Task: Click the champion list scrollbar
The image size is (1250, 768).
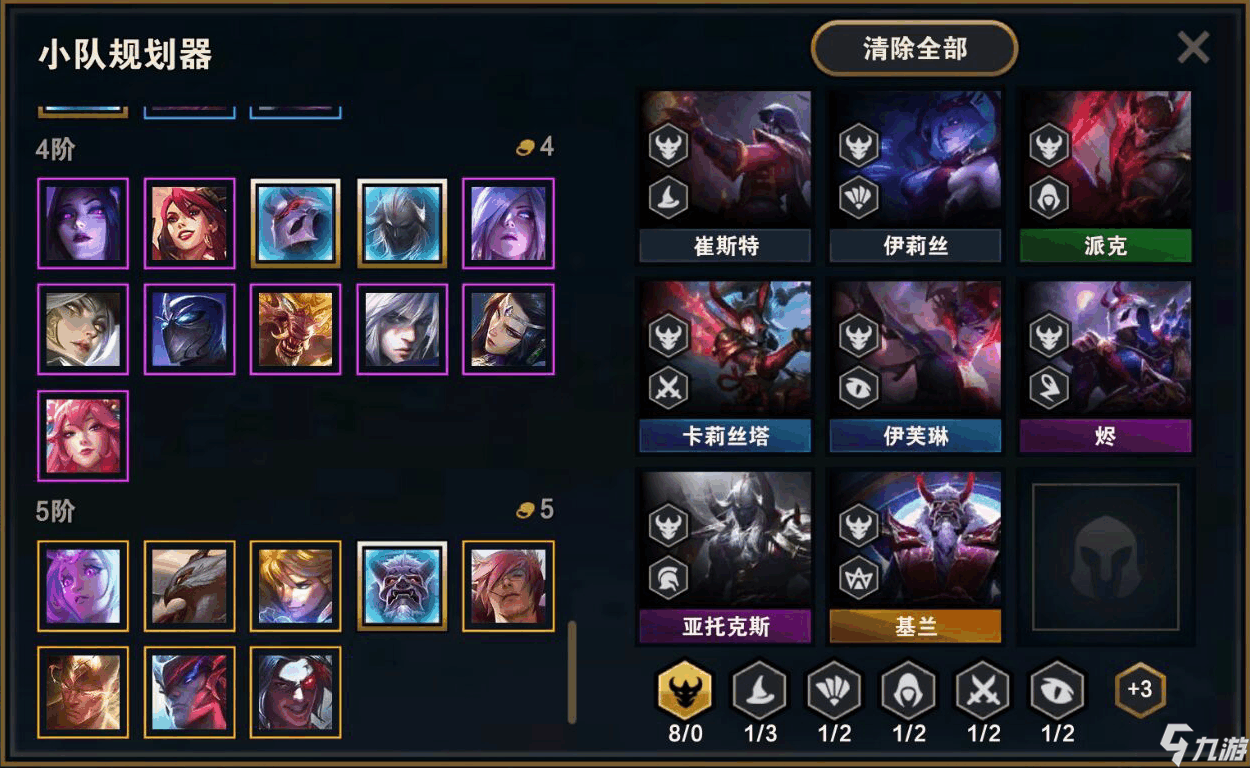Action: [x=572, y=672]
